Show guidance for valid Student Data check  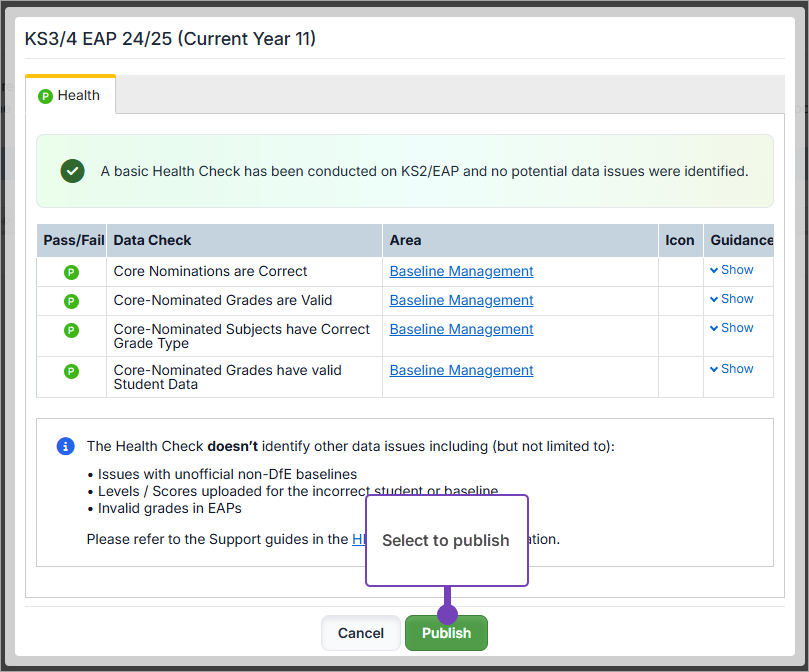click(731, 369)
